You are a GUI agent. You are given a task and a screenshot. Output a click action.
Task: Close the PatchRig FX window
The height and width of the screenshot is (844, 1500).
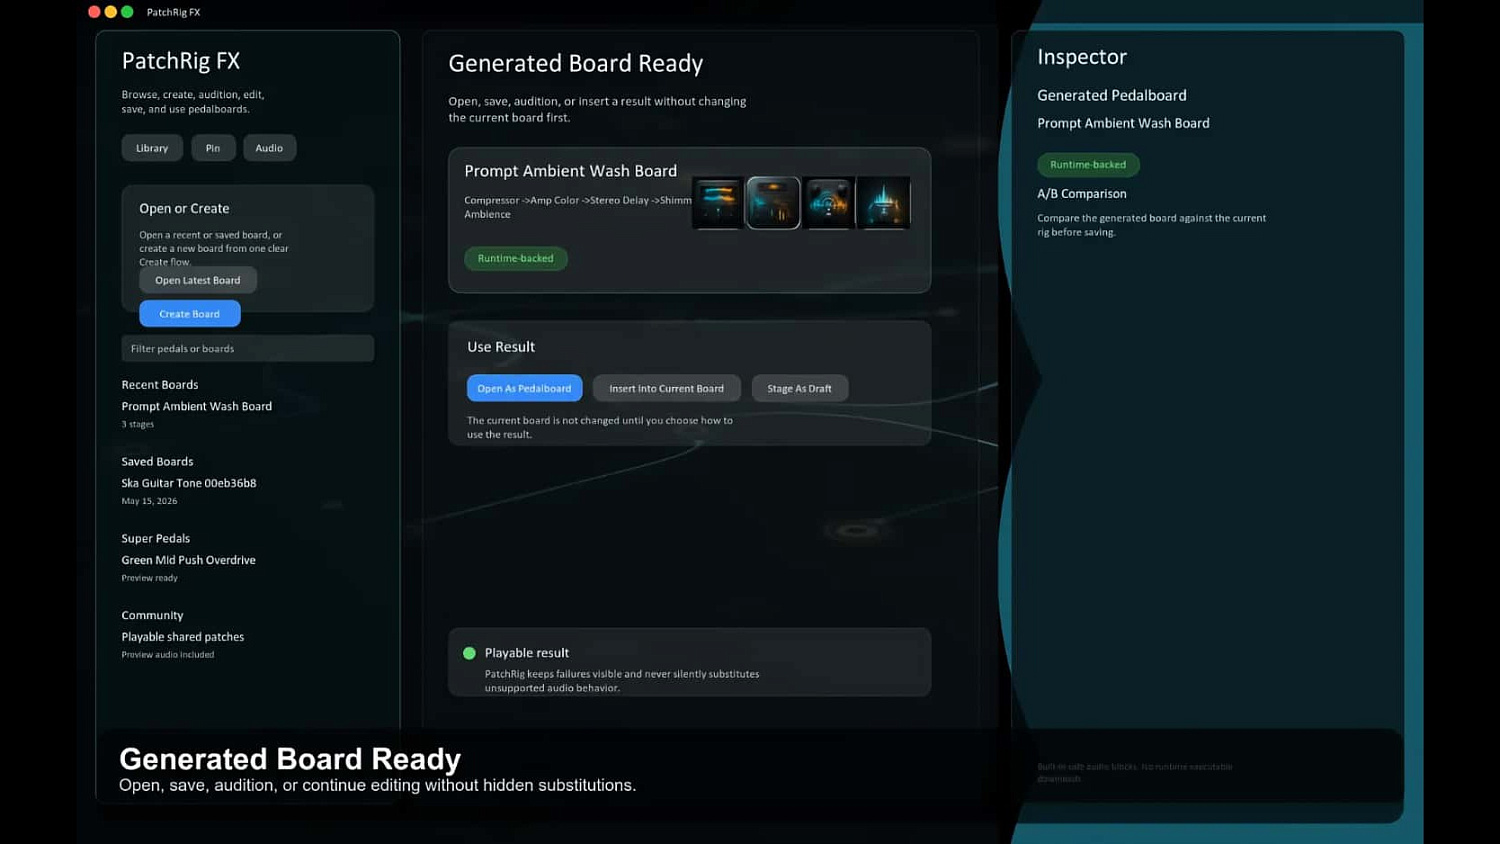[x=94, y=12]
